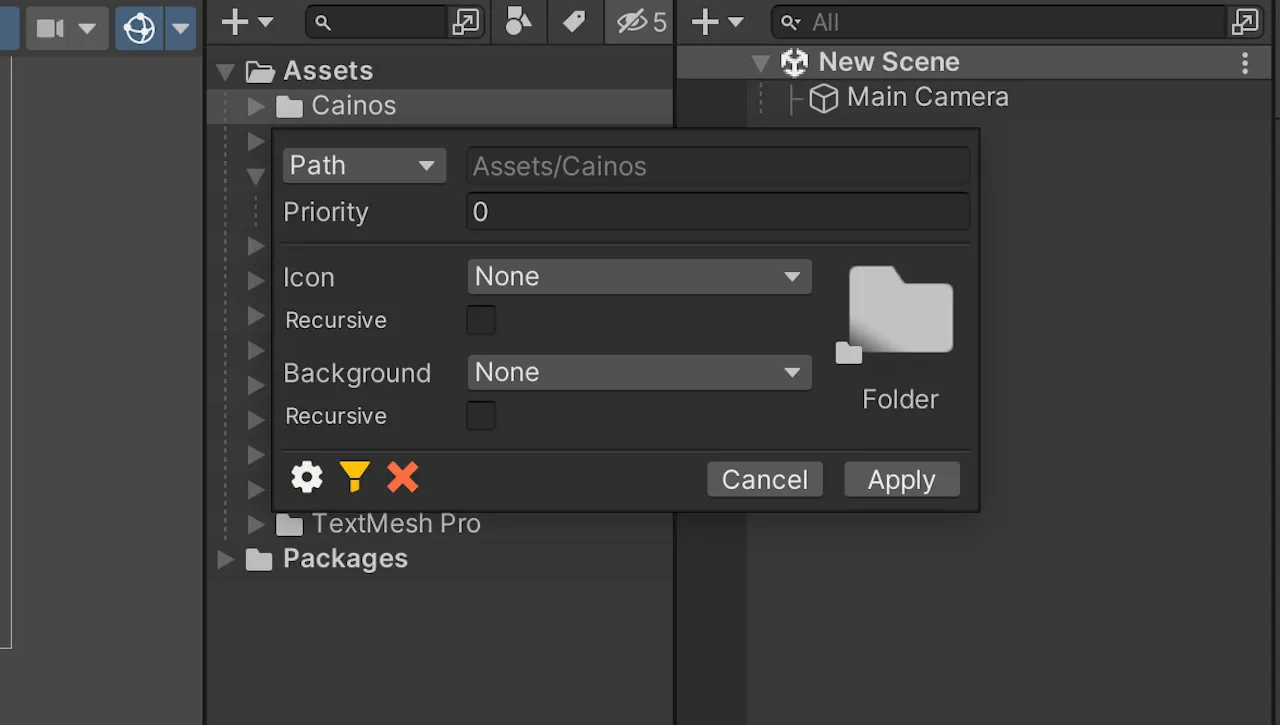This screenshot has height=725, width=1280.
Task: Open the Hierarchy plus create menu
Action: (718, 22)
